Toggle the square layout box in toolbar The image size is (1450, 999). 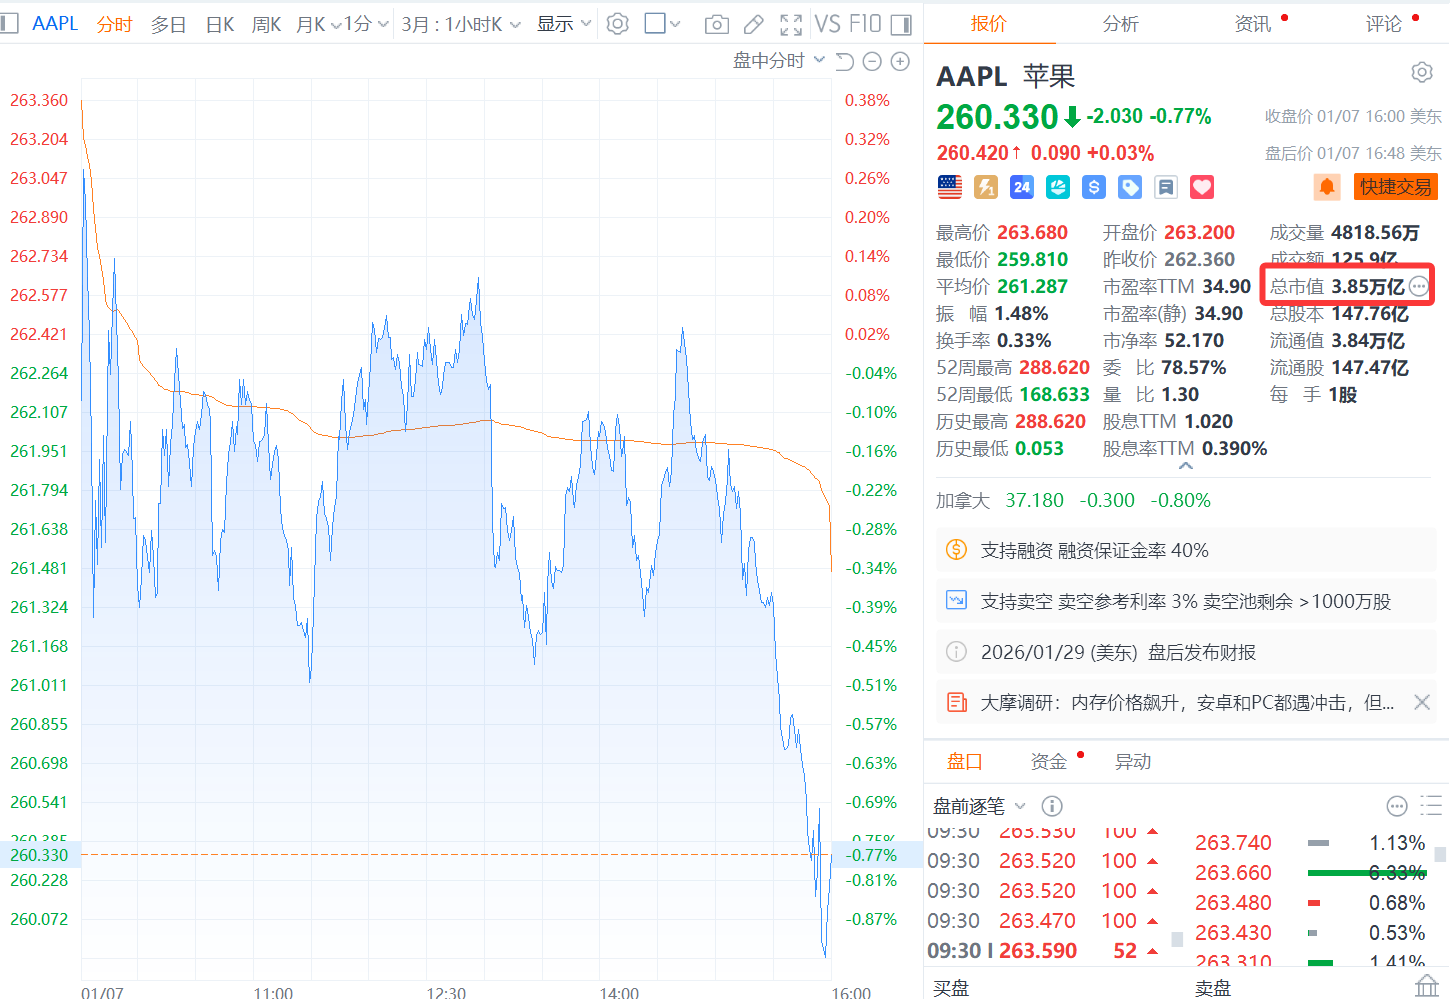(656, 24)
